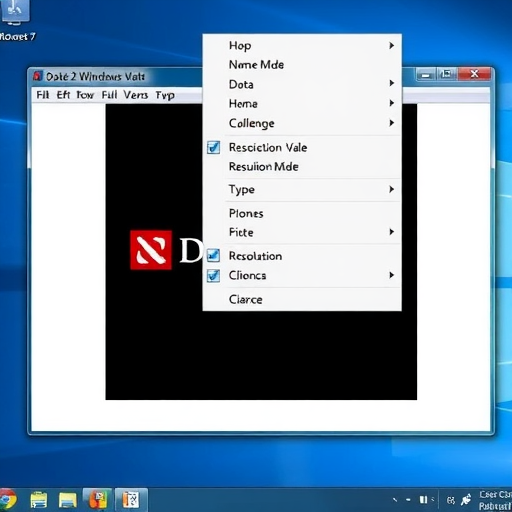Maximize the Dota 2 window
This screenshot has width=512, height=512.
coord(446,74)
